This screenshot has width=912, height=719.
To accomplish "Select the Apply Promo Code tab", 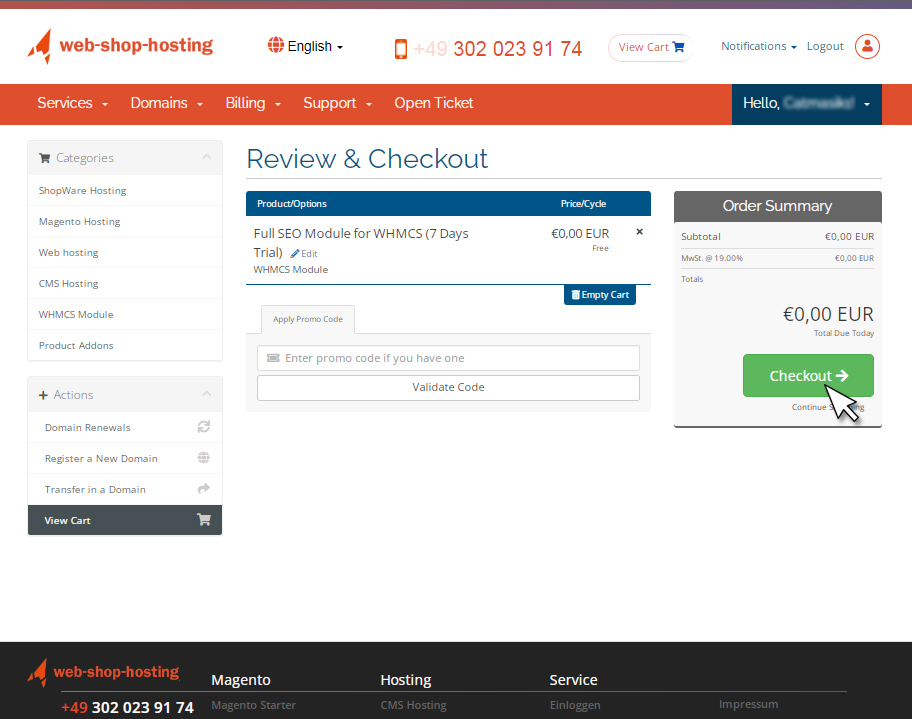I will click(308, 319).
